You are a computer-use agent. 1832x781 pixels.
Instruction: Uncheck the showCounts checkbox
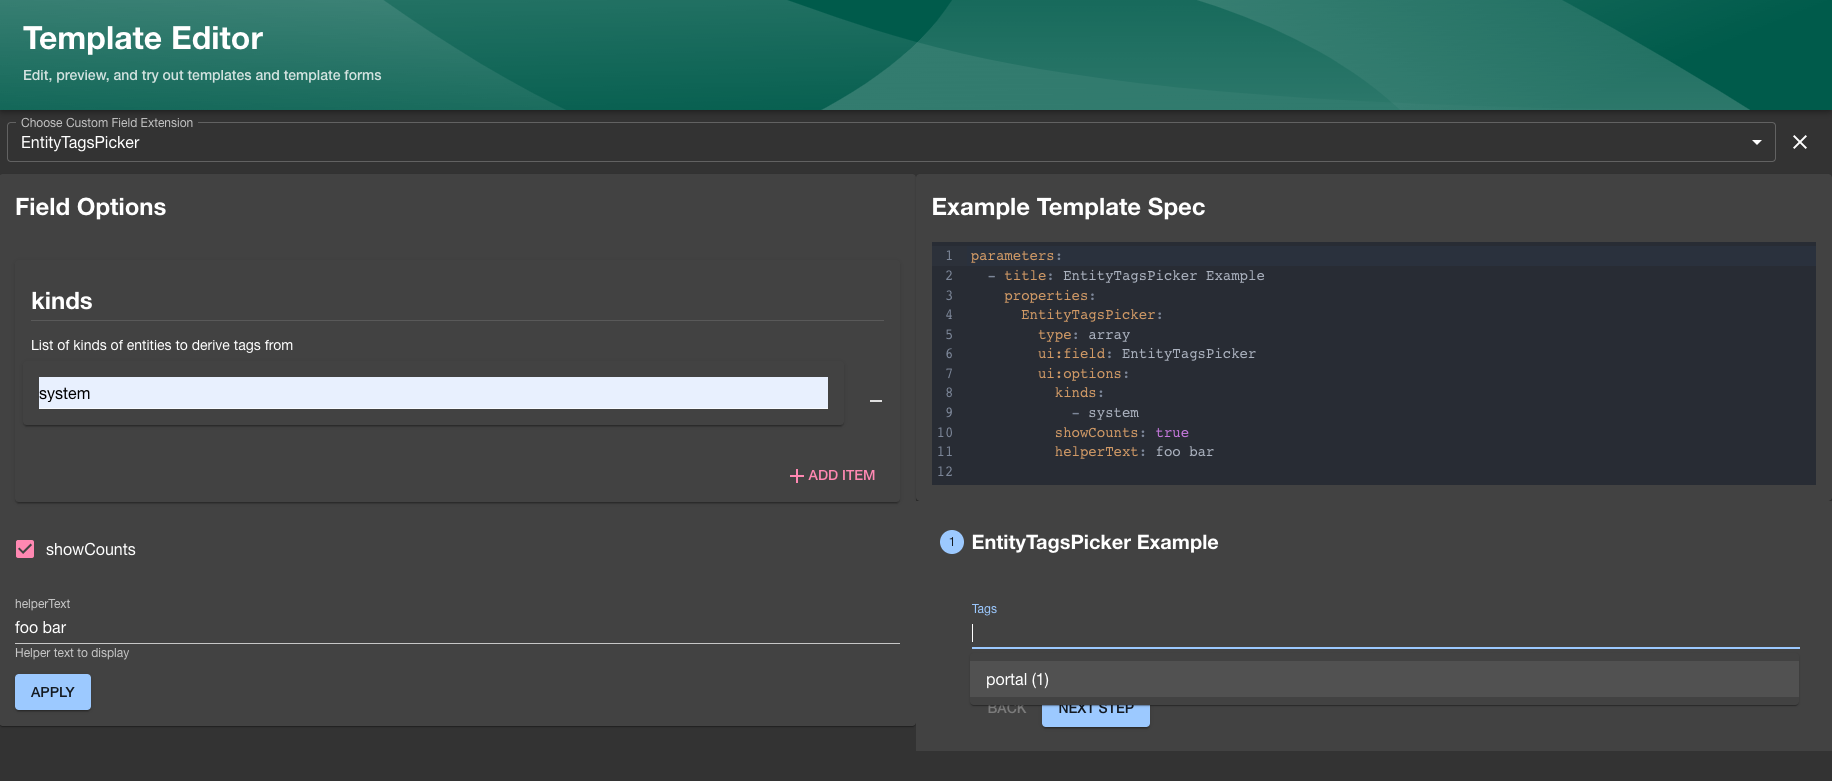coord(25,549)
